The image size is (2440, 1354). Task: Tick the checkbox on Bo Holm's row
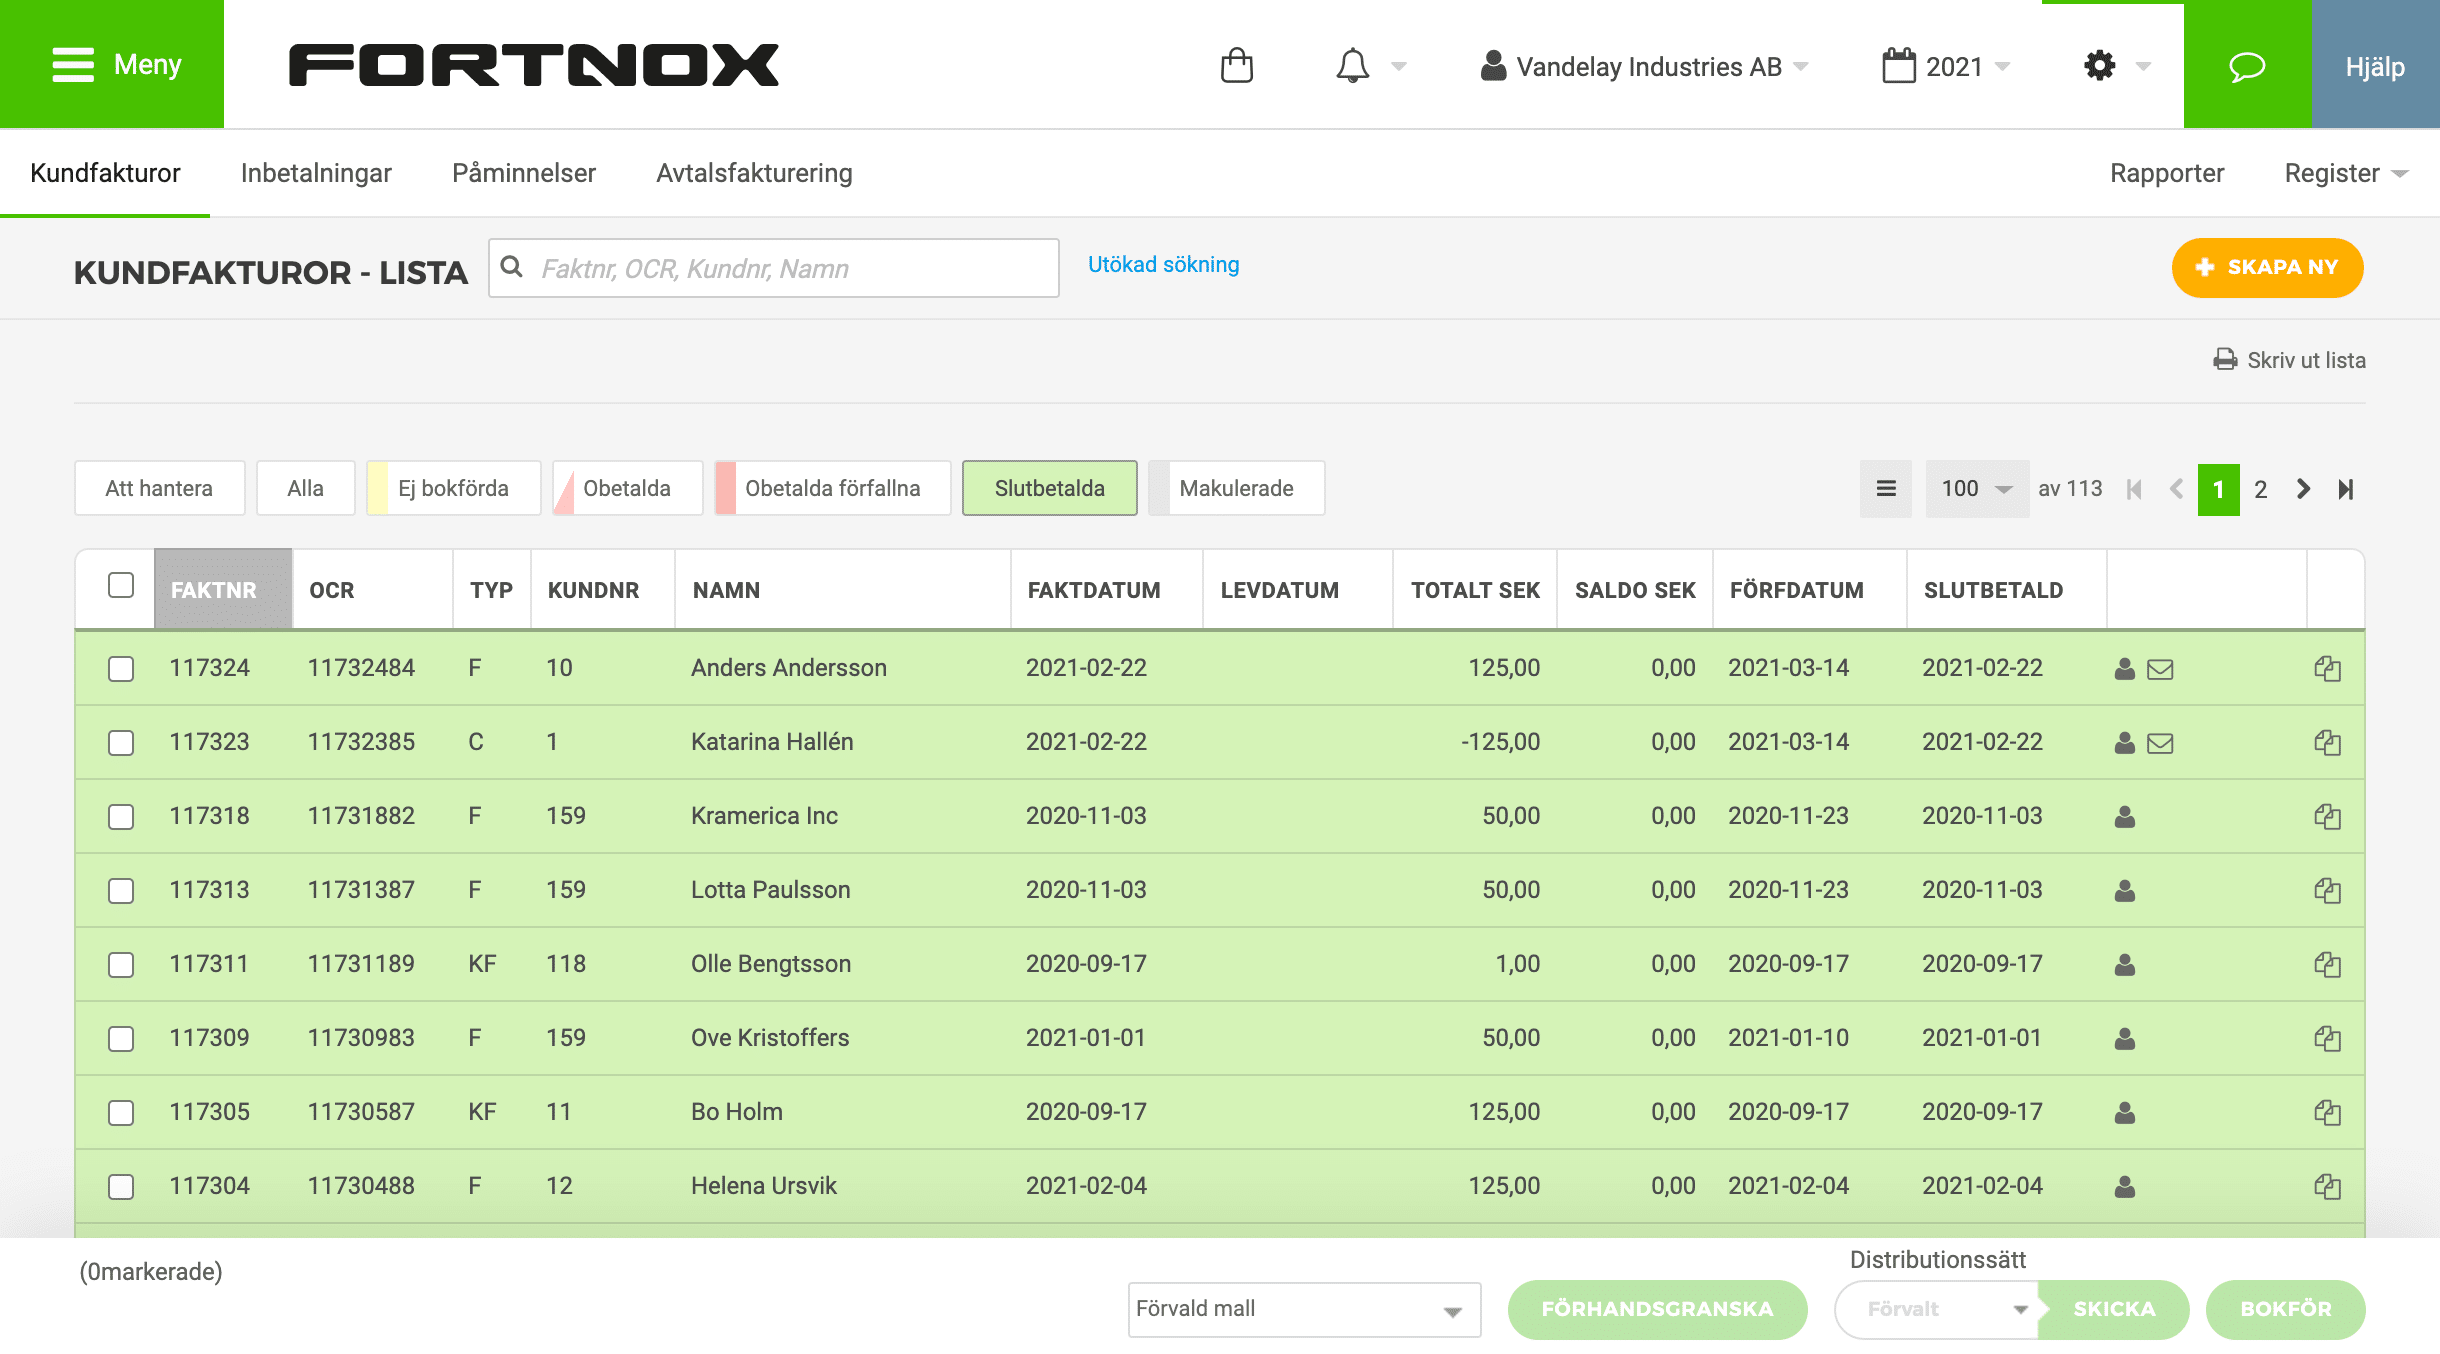tap(121, 1111)
